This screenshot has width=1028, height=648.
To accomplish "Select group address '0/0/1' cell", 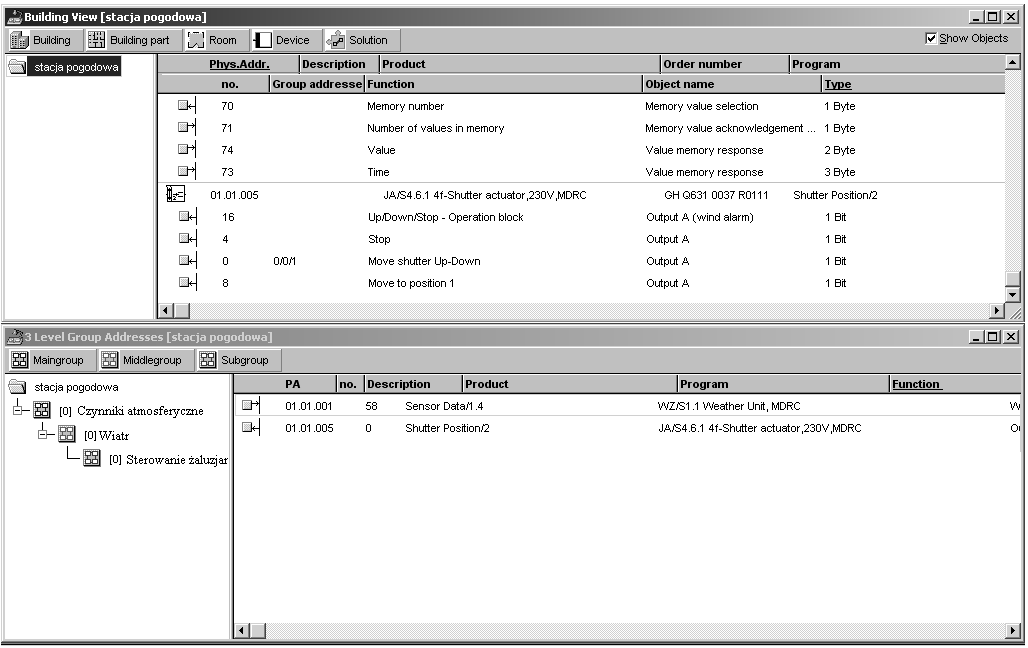I will [285, 261].
